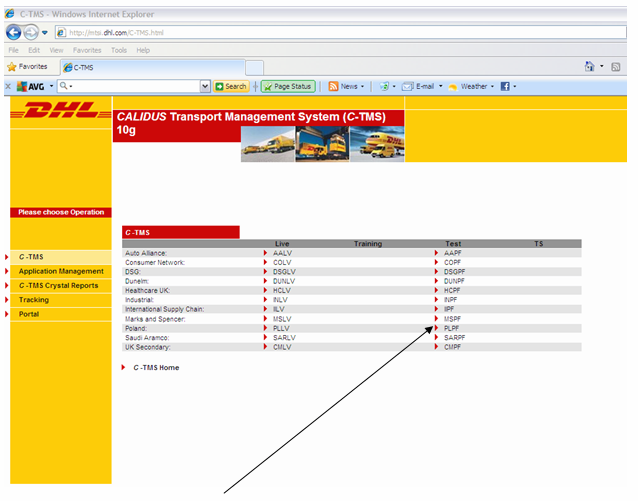Open the DSGLV live link
Image resolution: width=638 pixels, height=501 pixels.
284,272
